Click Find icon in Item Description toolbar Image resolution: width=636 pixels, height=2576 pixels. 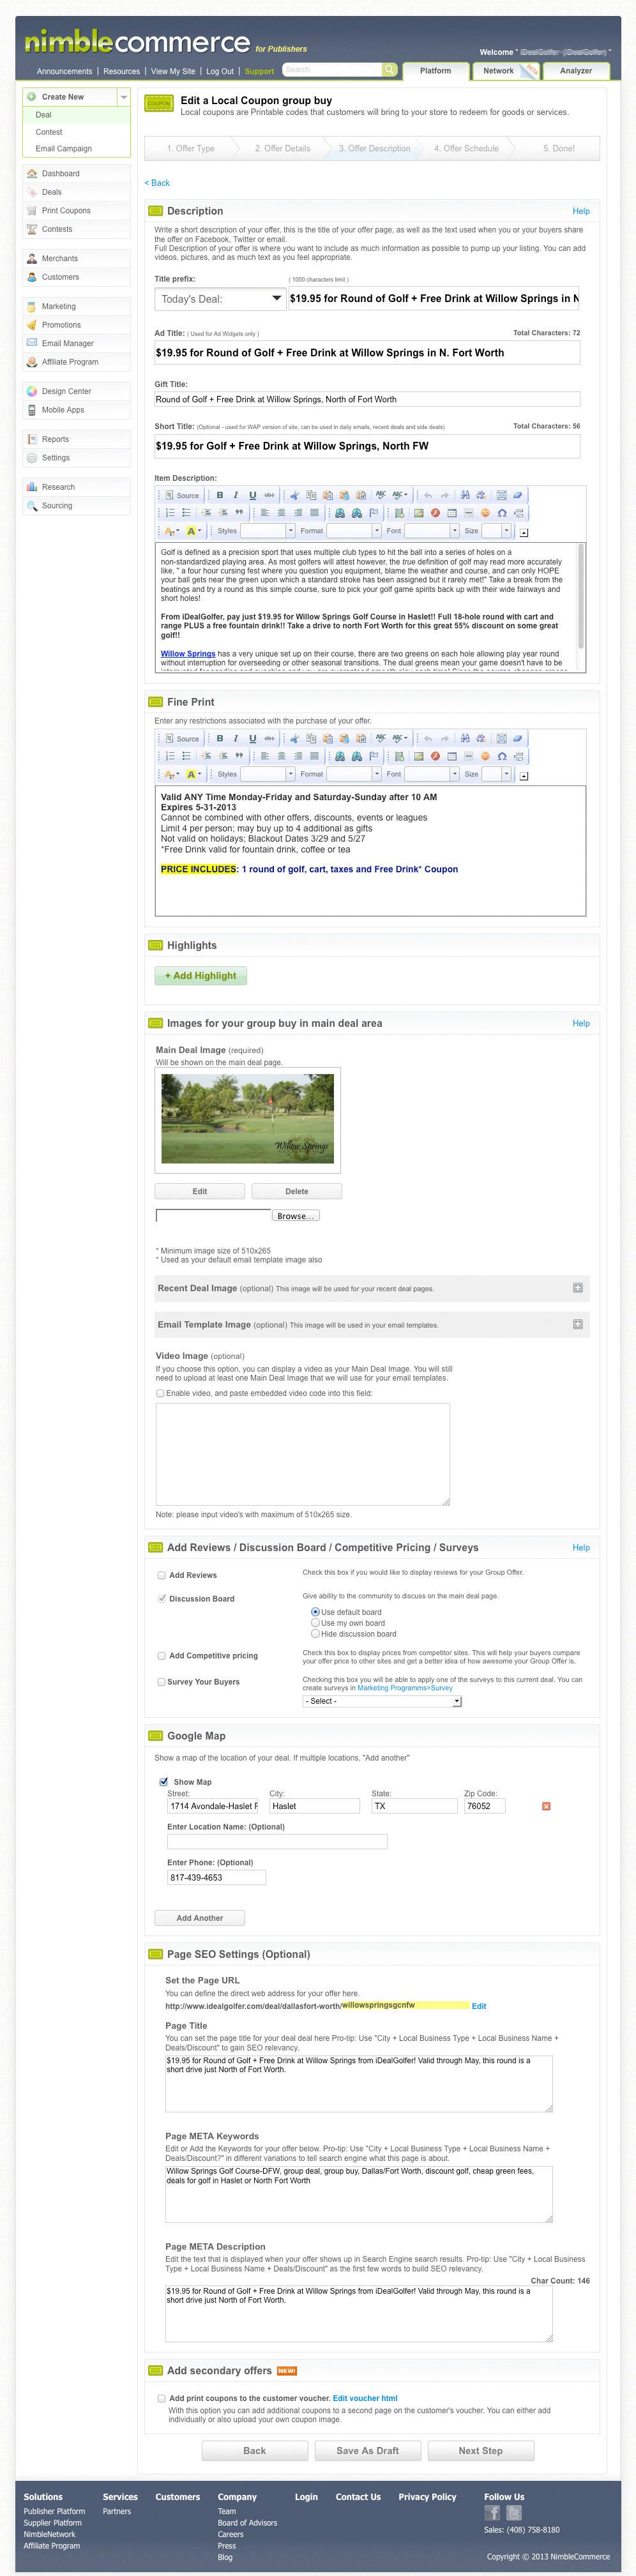click(x=466, y=495)
